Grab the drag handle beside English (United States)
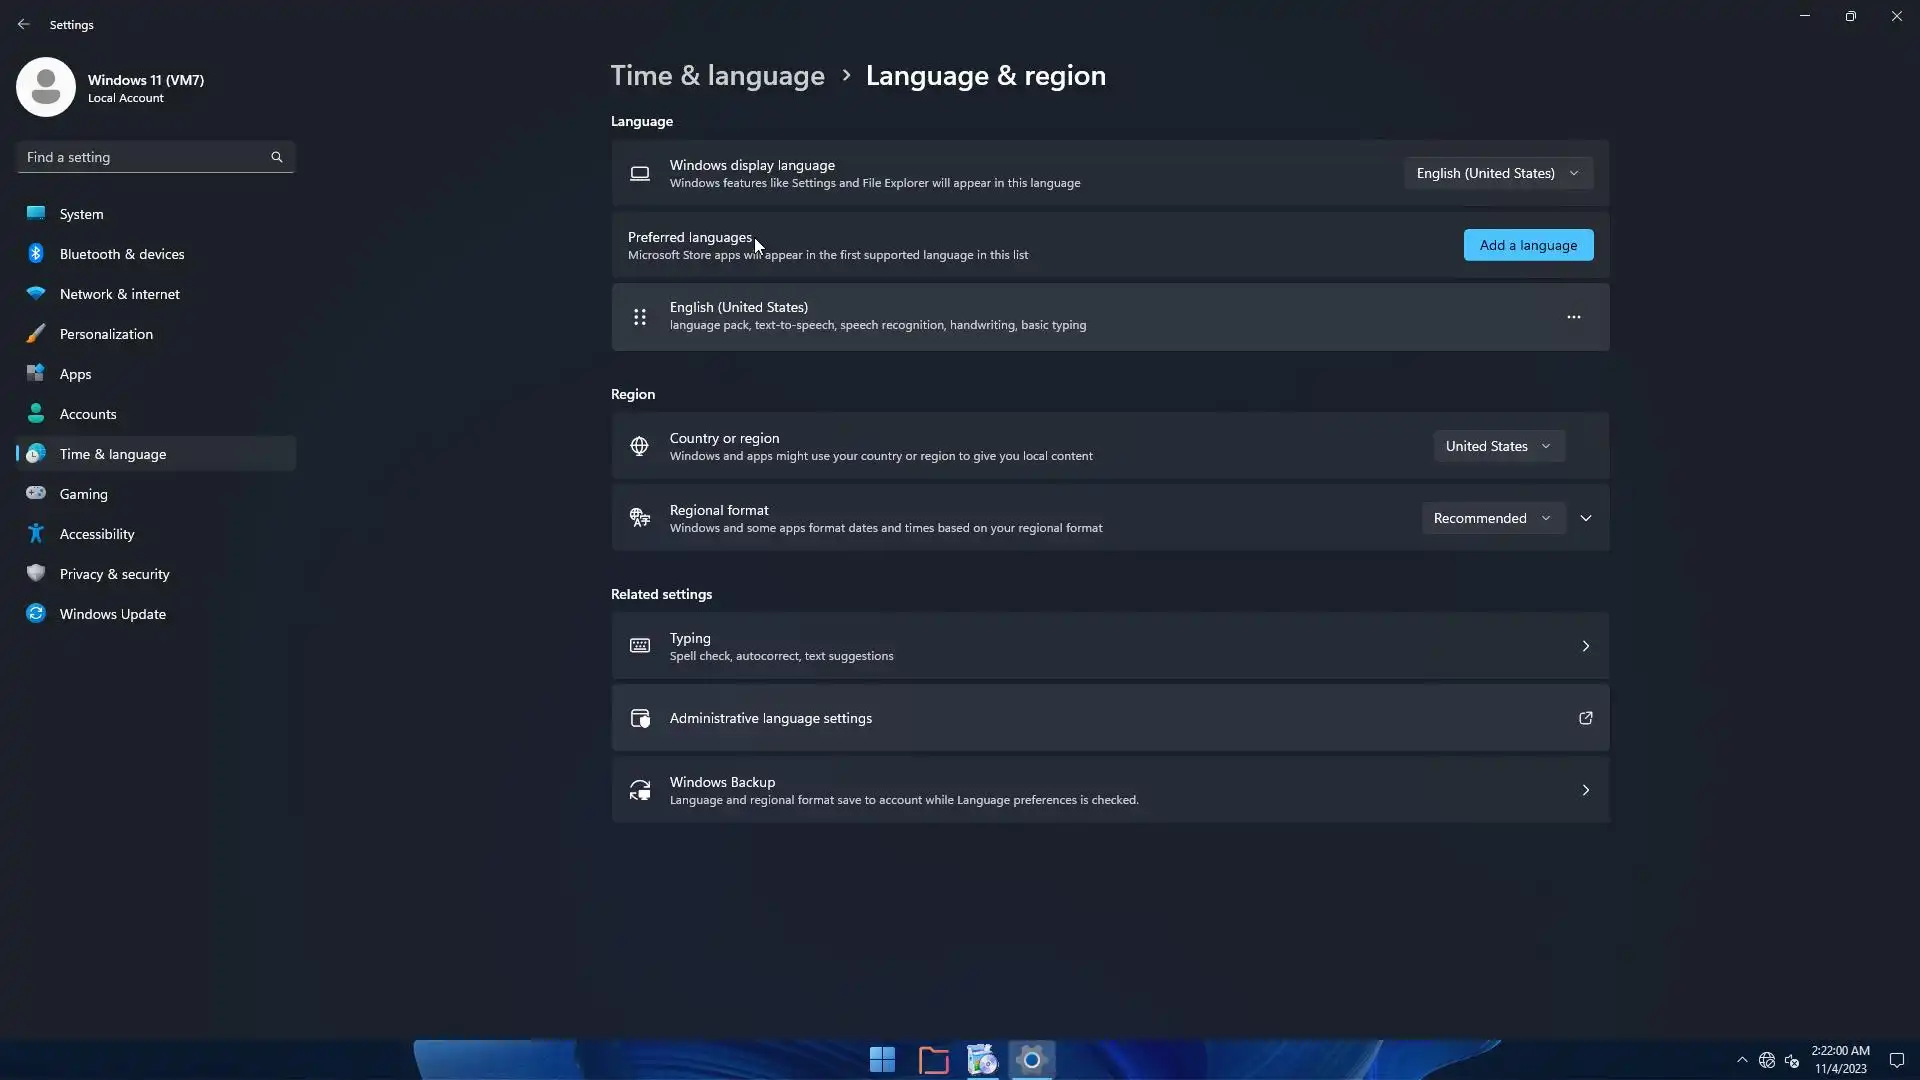Screen dimensions: 1920x1080 coord(640,317)
